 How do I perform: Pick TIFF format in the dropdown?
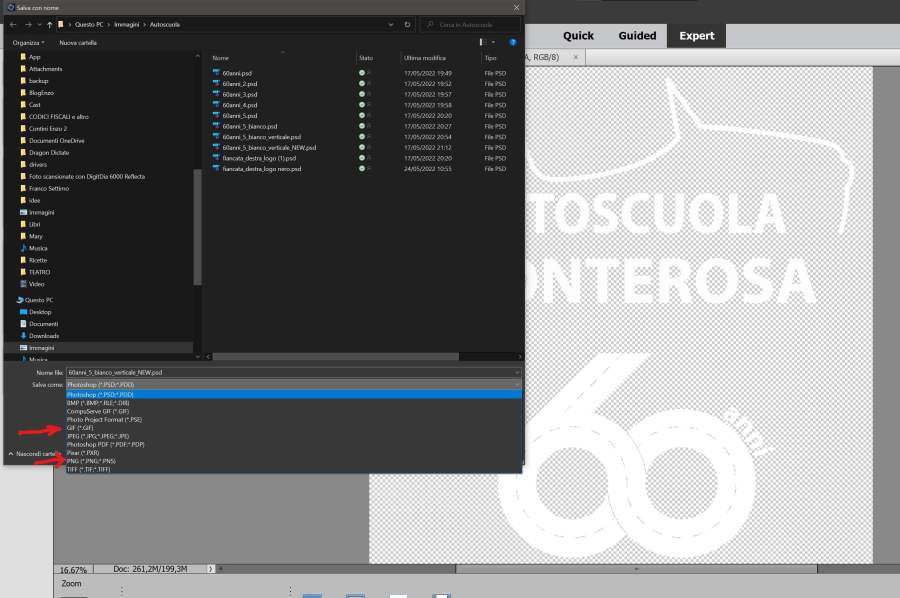[x=87, y=469]
